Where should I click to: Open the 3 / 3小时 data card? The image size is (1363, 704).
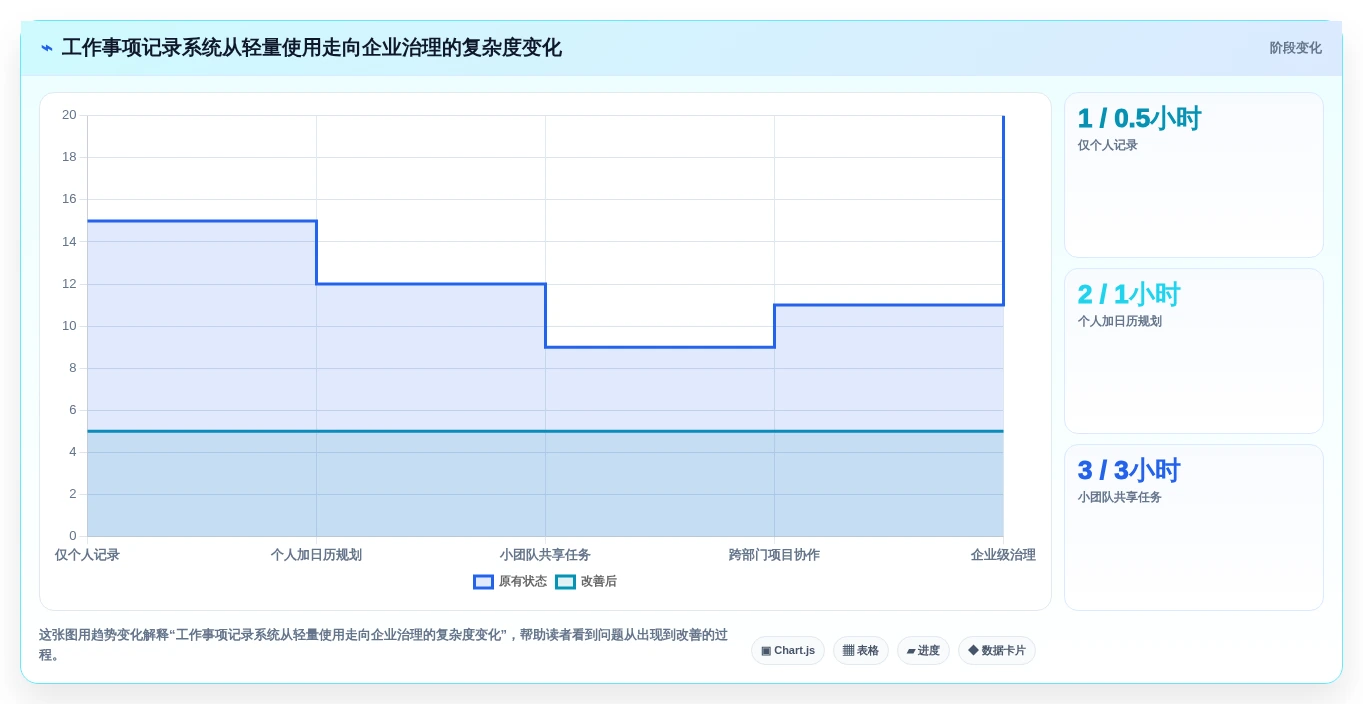pyautogui.click(x=1194, y=527)
